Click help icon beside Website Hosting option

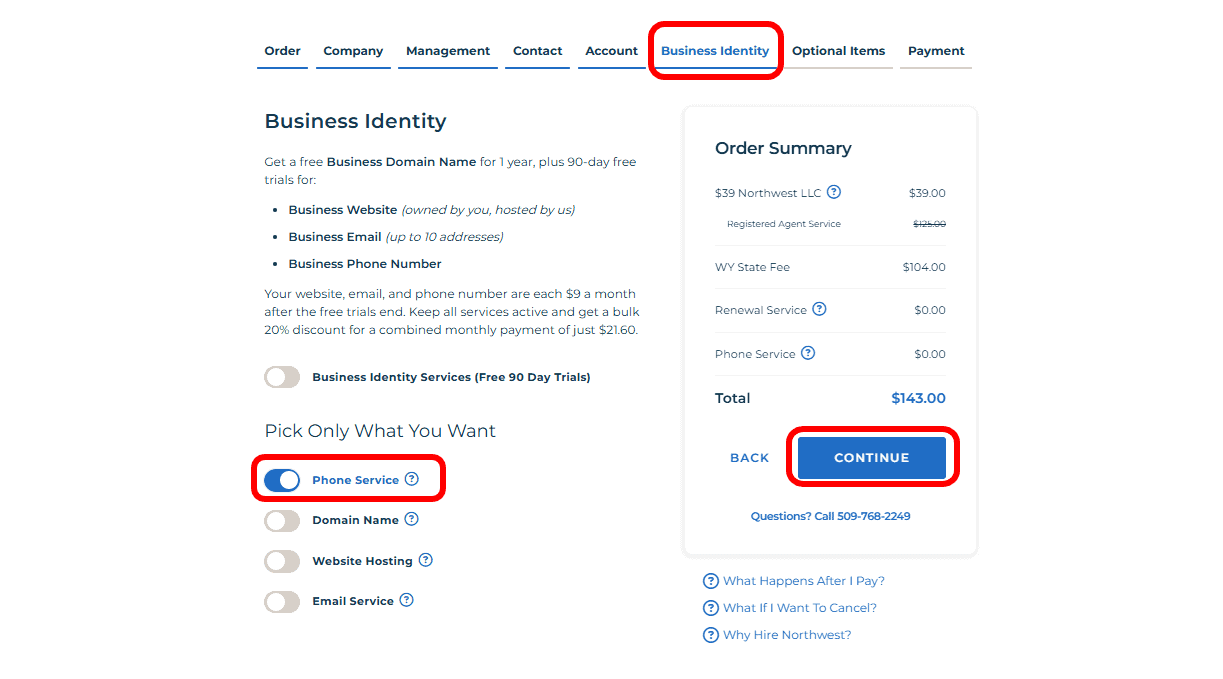click(425, 560)
